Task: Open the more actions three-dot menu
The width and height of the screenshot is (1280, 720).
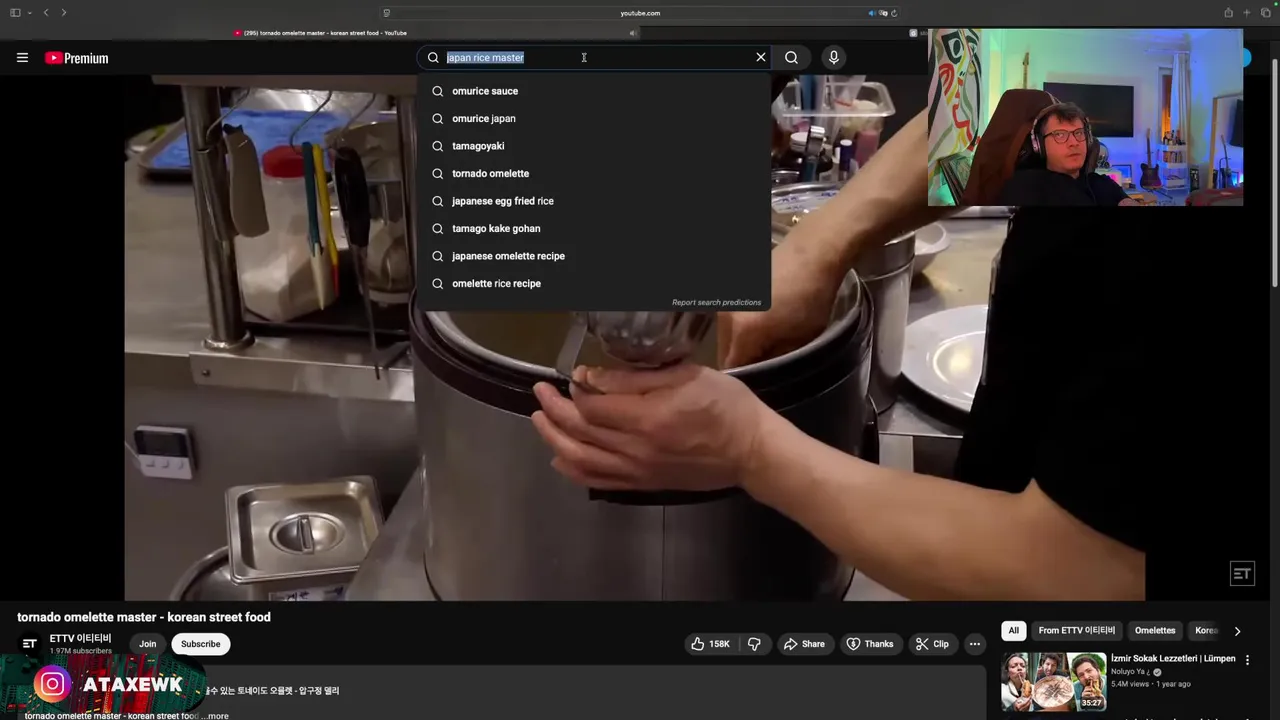Action: pos(975,644)
